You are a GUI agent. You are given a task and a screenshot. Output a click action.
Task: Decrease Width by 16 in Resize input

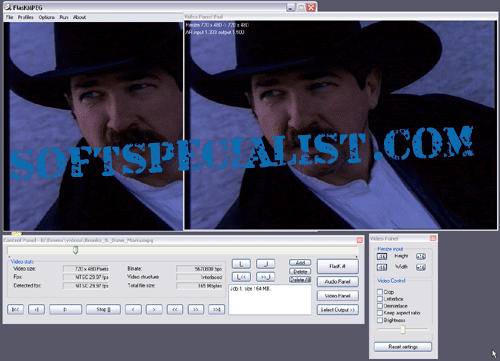[x=382, y=267]
